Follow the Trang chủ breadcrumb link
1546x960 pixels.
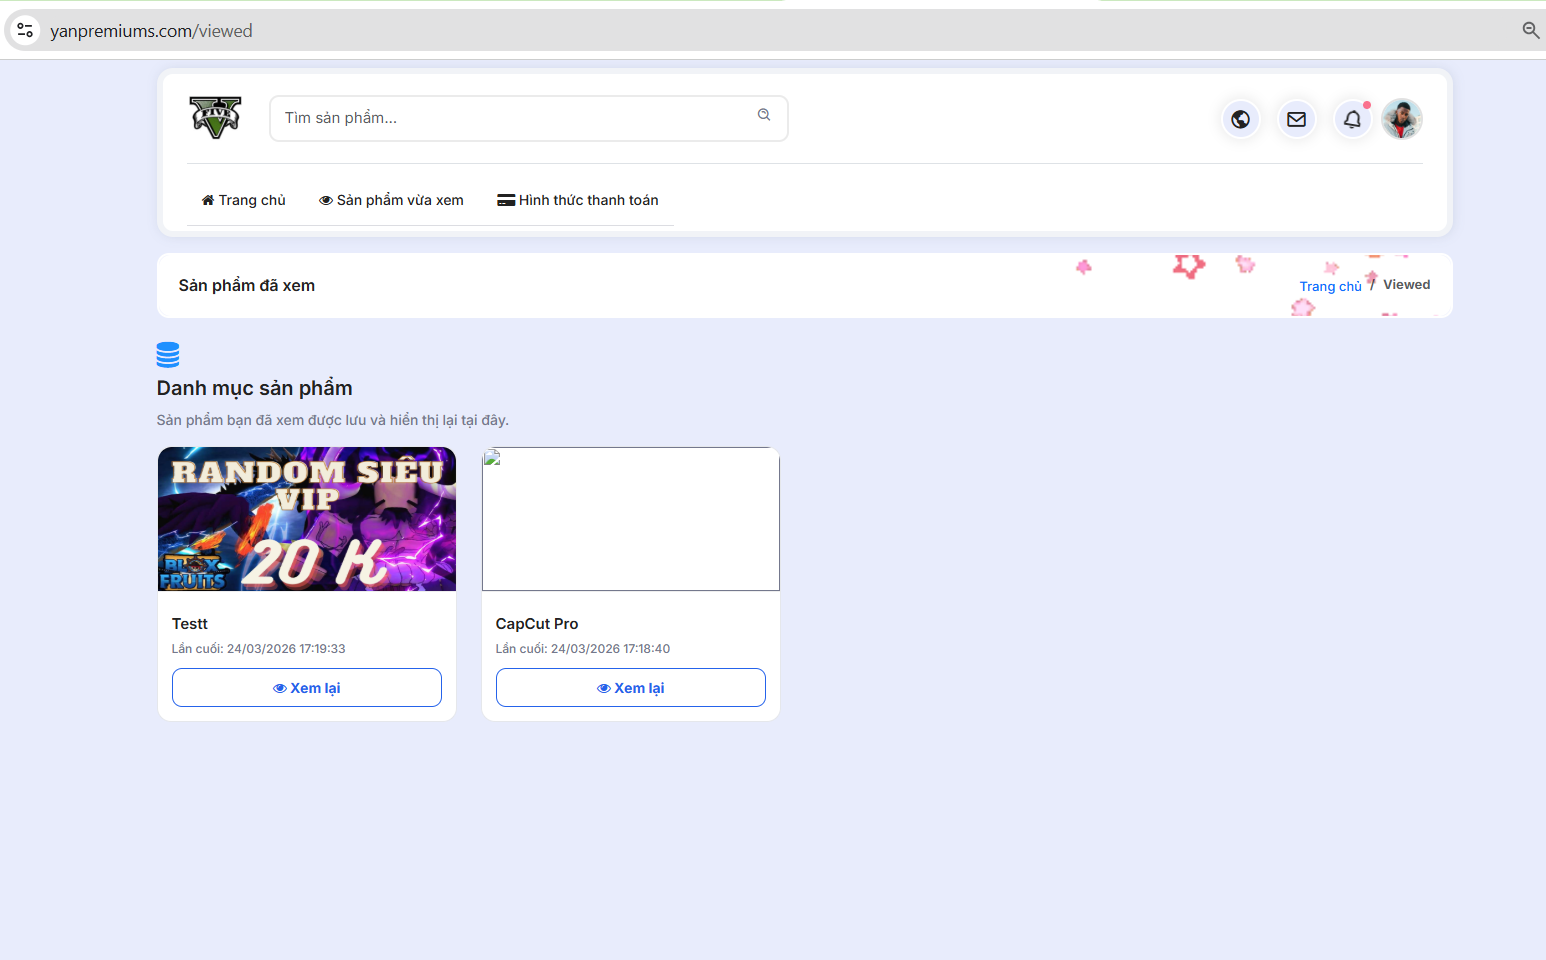(1330, 286)
